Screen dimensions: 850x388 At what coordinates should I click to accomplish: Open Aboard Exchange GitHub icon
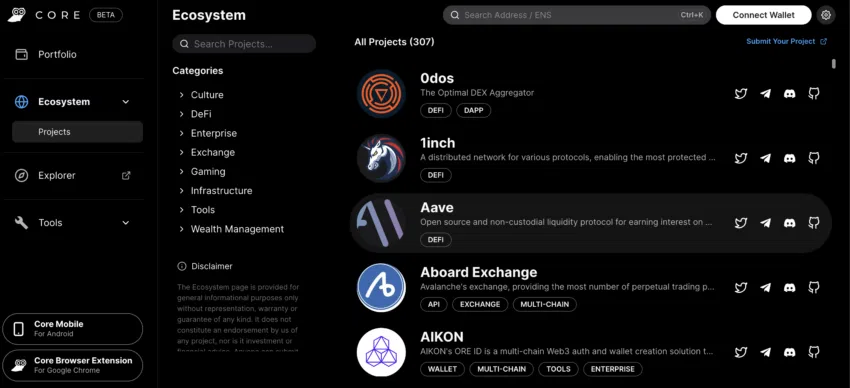click(814, 287)
